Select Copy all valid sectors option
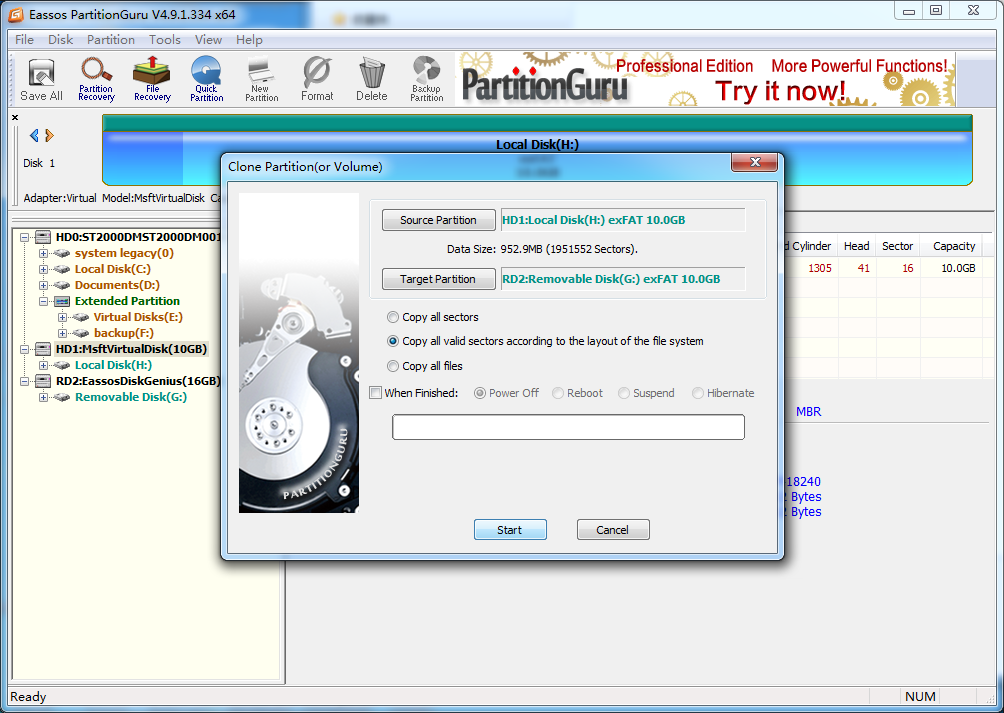The height and width of the screenshot is (713, 1004). [x=393, y=341]
